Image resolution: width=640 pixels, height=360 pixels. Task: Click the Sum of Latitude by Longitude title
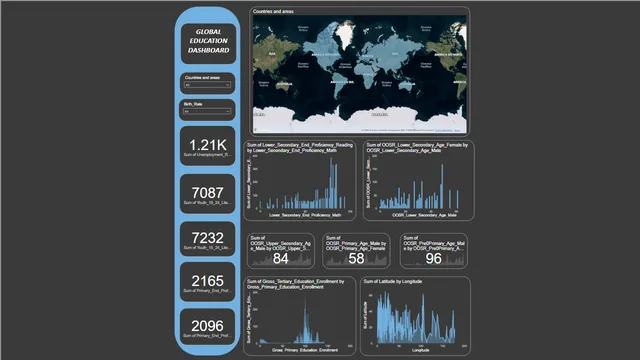(393, 282)
